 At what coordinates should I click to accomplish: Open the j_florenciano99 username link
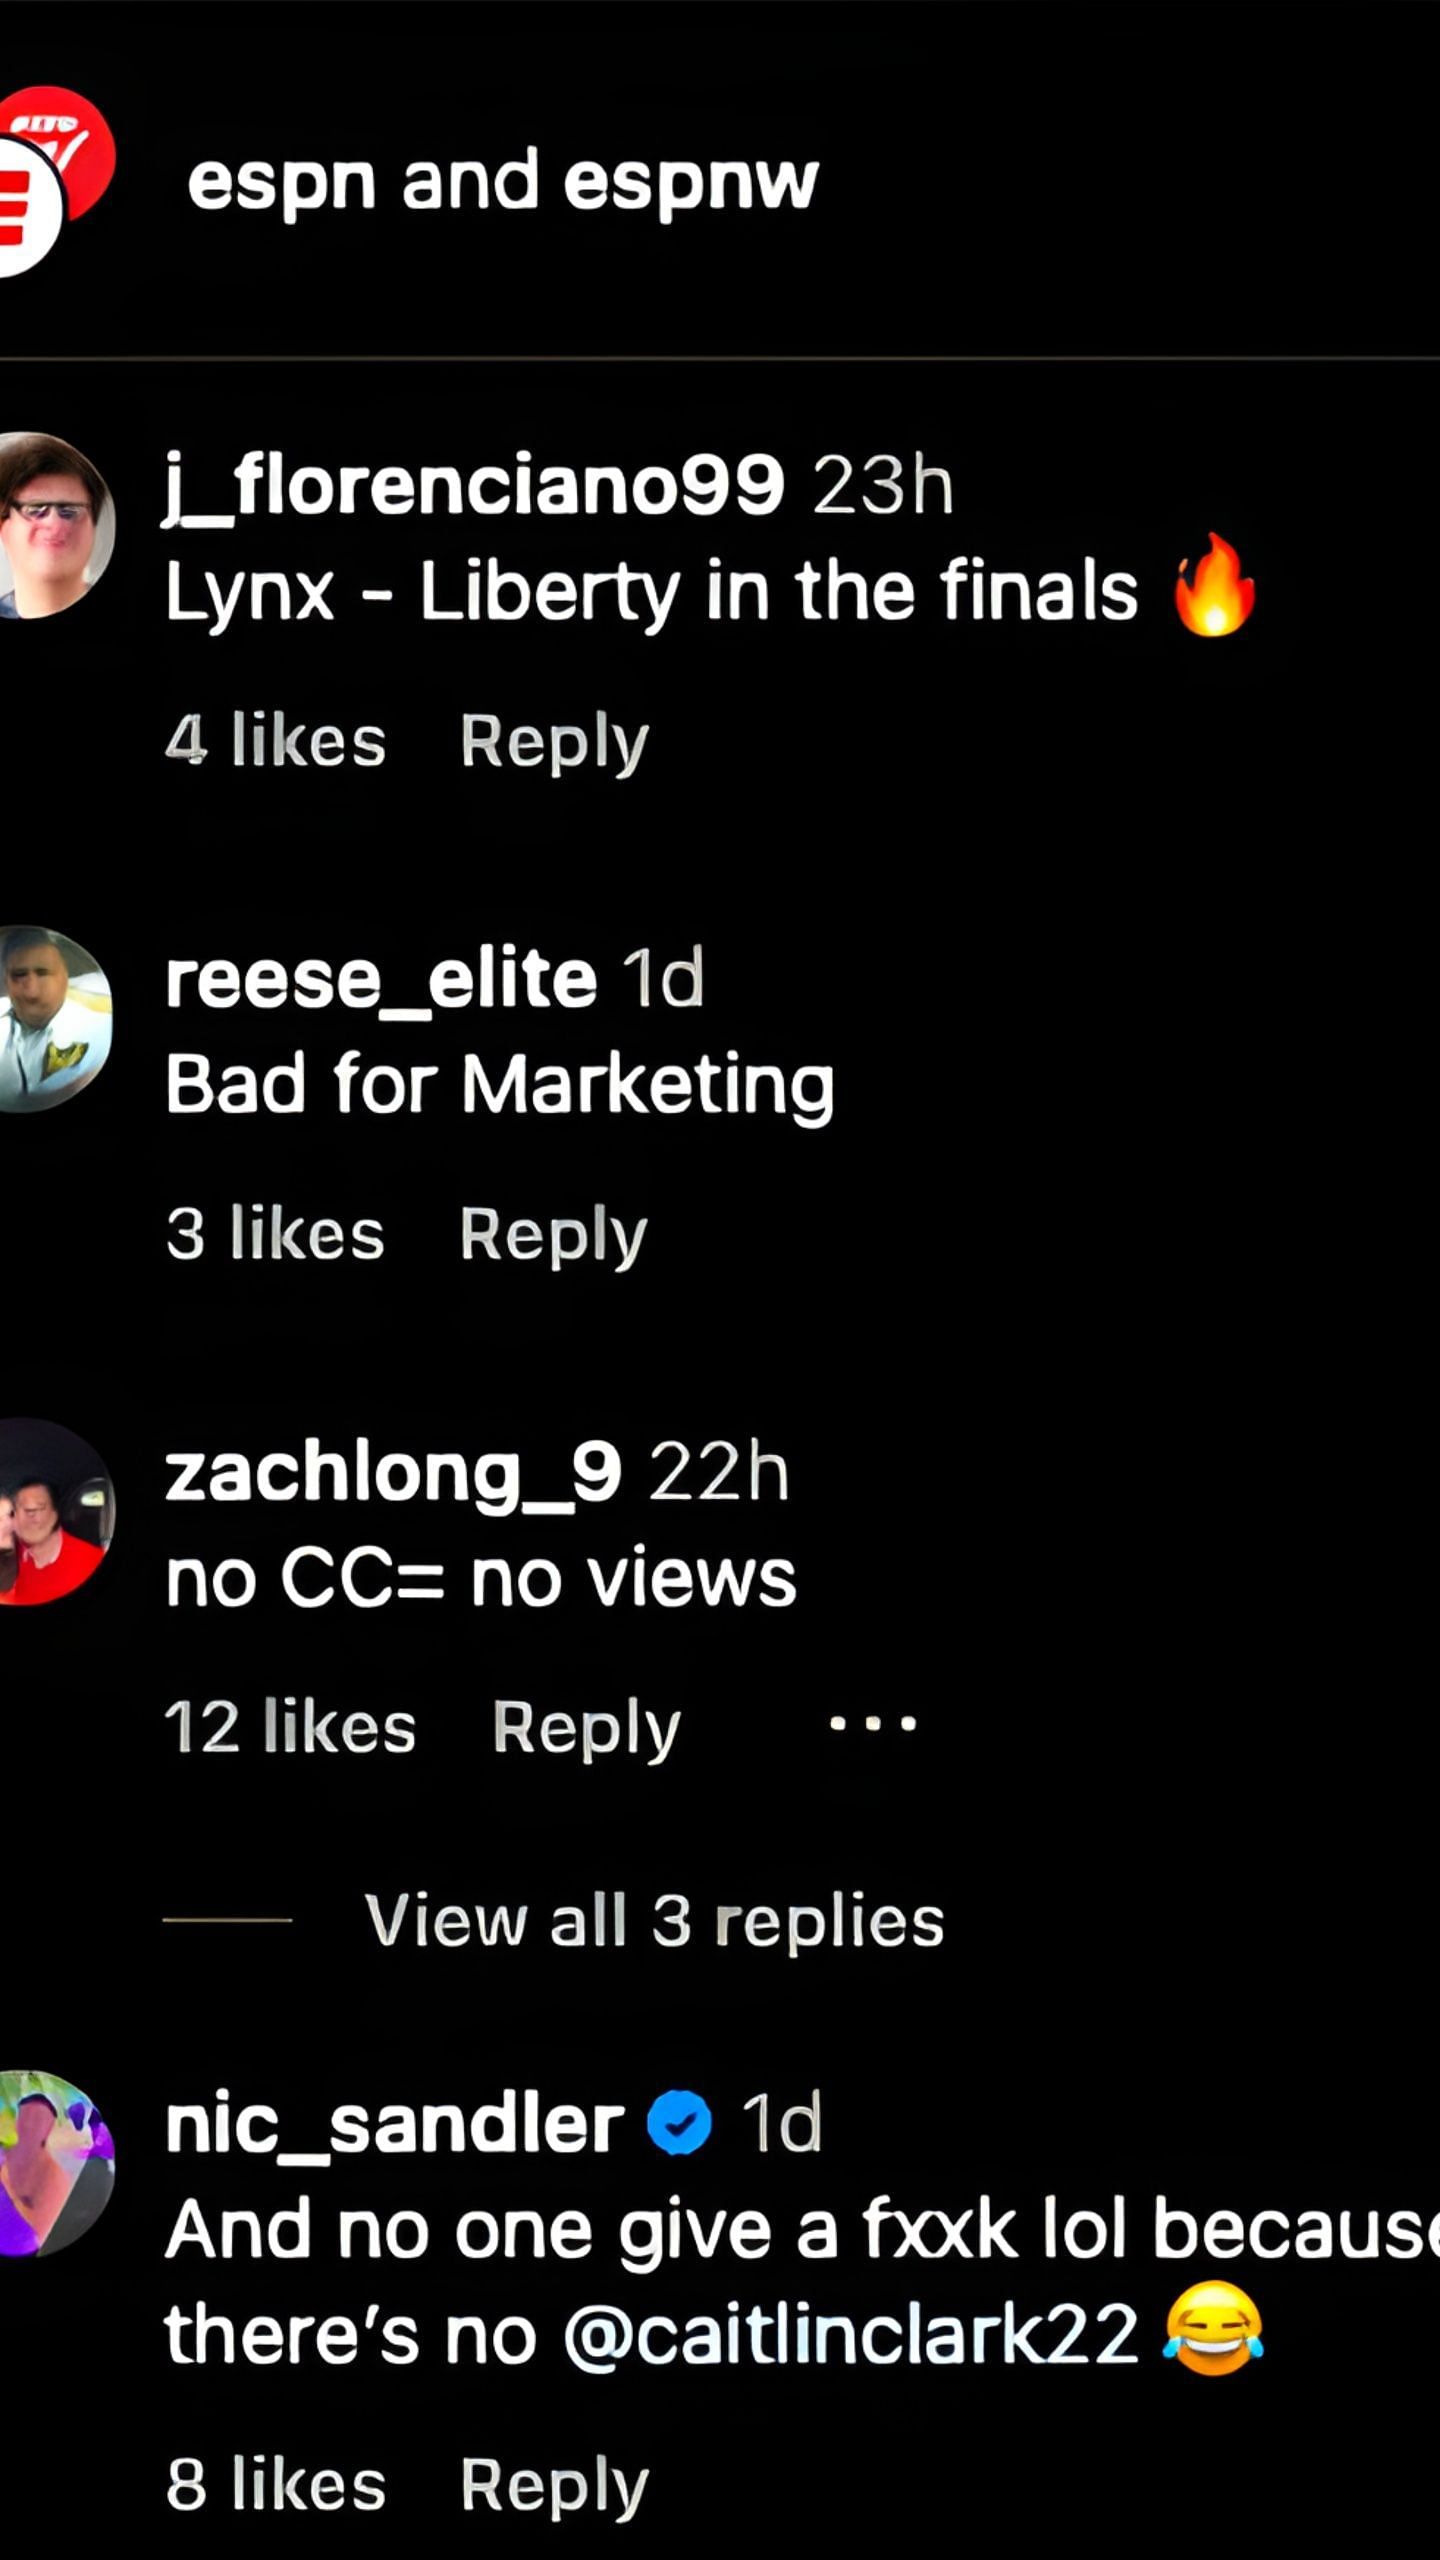coord(475,485)
